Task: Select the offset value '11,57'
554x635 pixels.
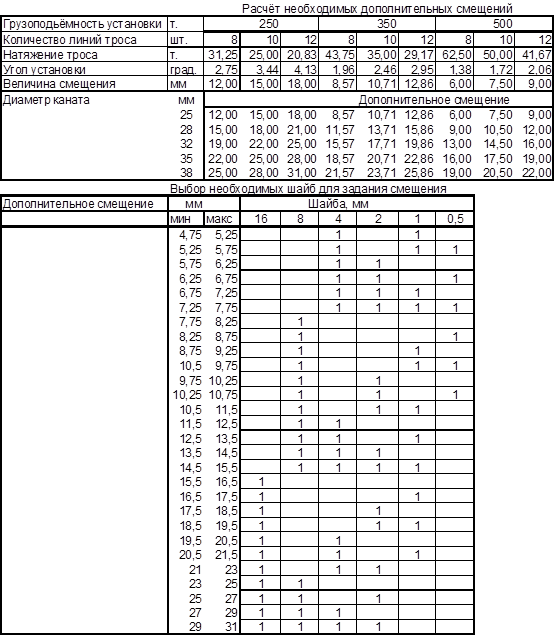Action: (x=340, y=130)
